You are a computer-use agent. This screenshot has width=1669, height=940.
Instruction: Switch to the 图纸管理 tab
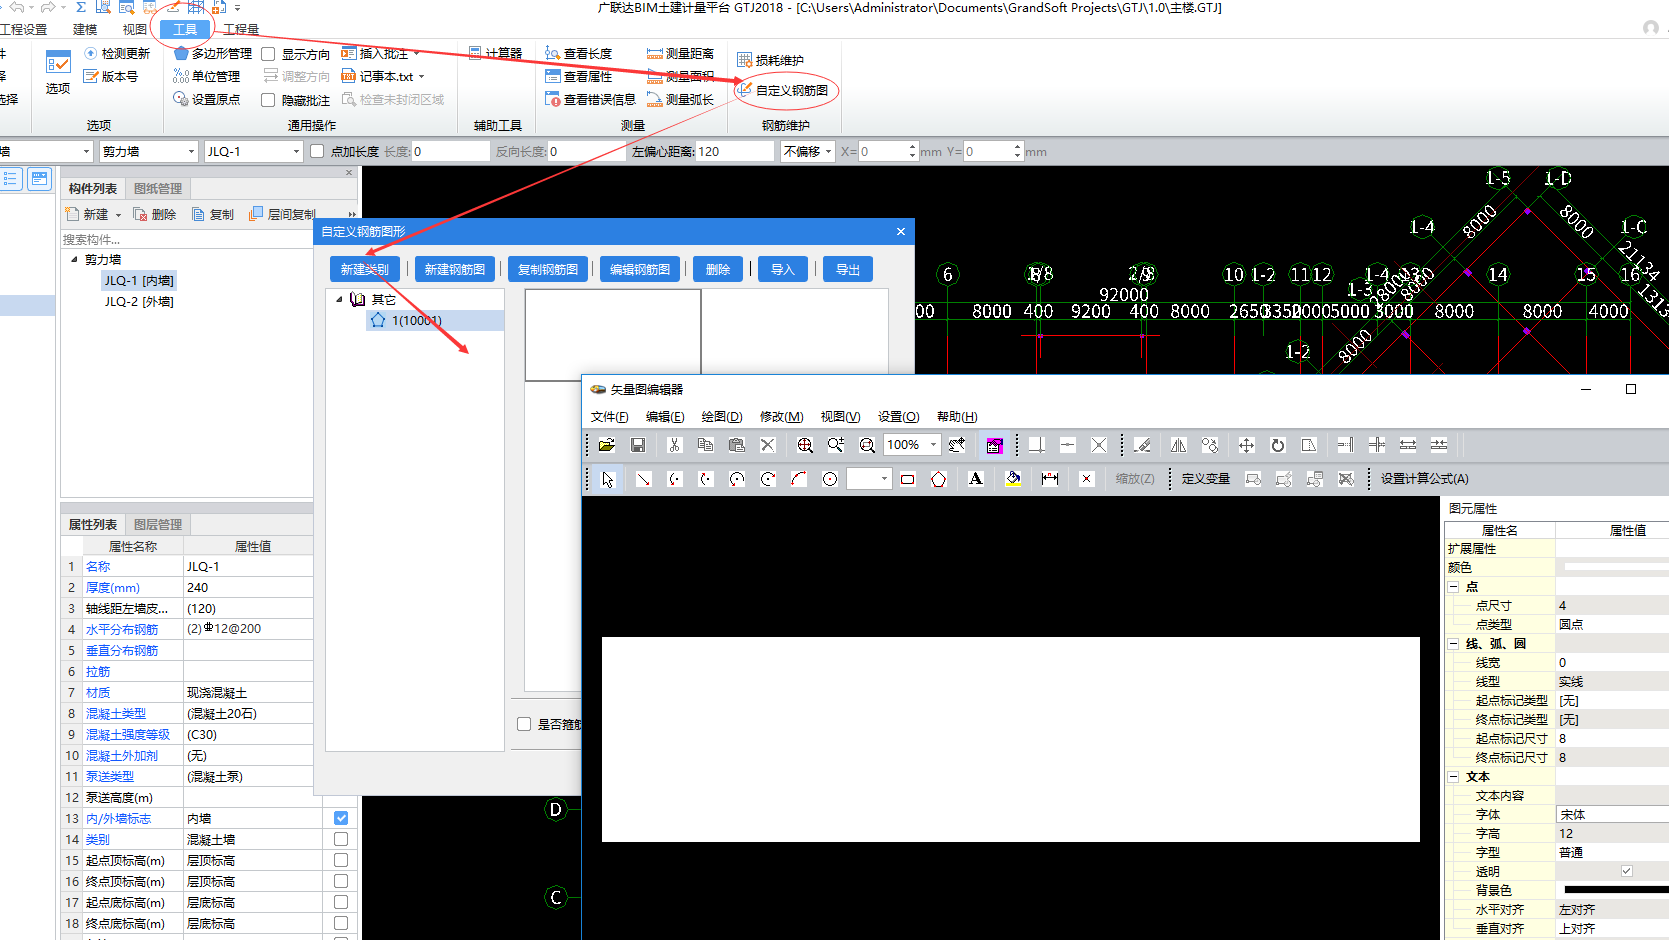coord(158,188)
